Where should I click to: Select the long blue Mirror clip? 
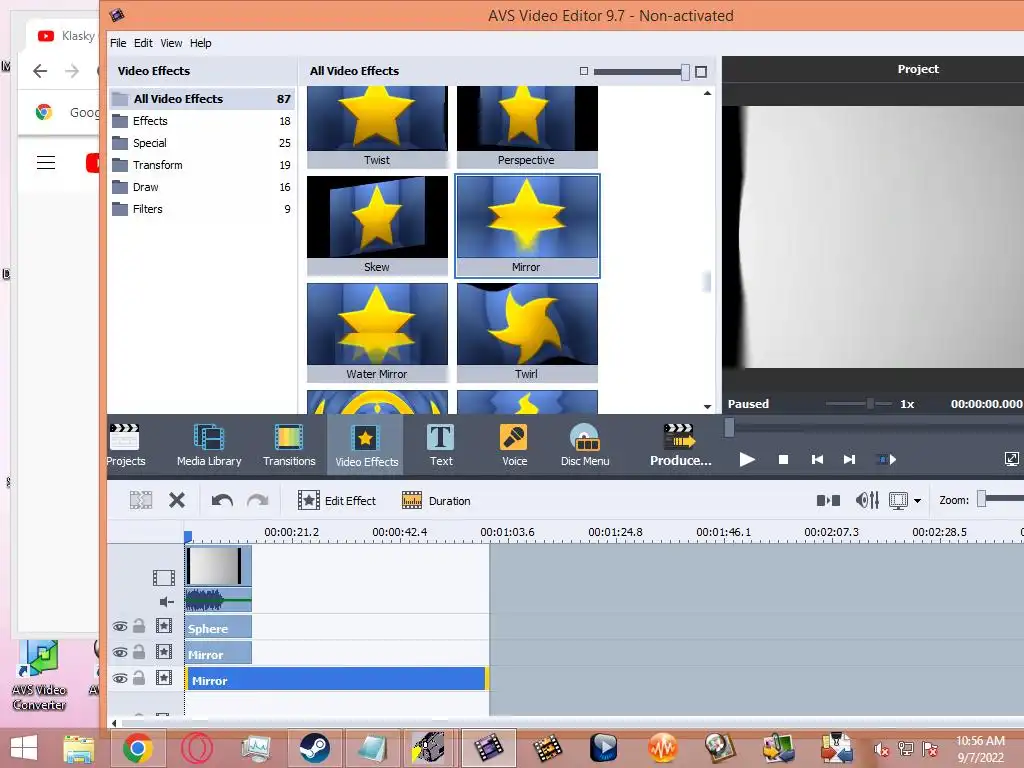coord(336,679)
